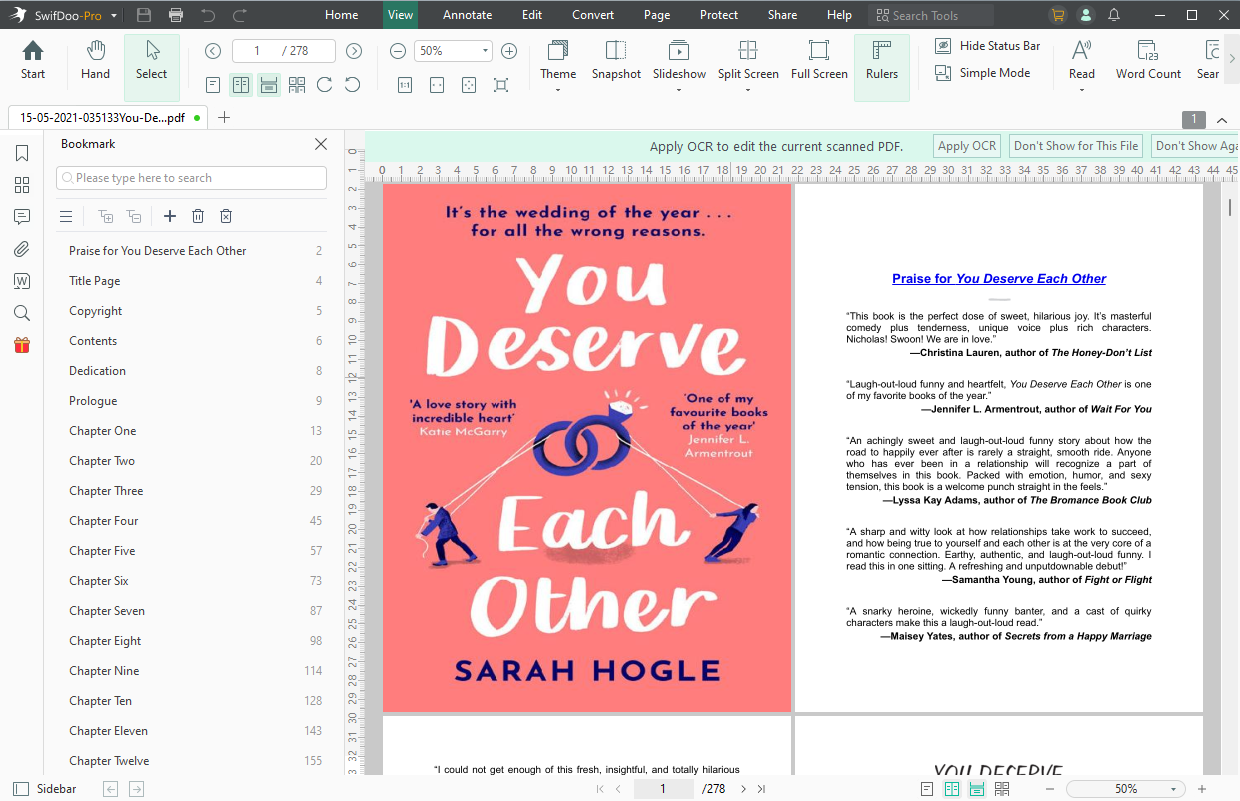The height and width of the screenshot is (801, 1240).
Task: Open the notifications bell
Action: point(1114,15)
